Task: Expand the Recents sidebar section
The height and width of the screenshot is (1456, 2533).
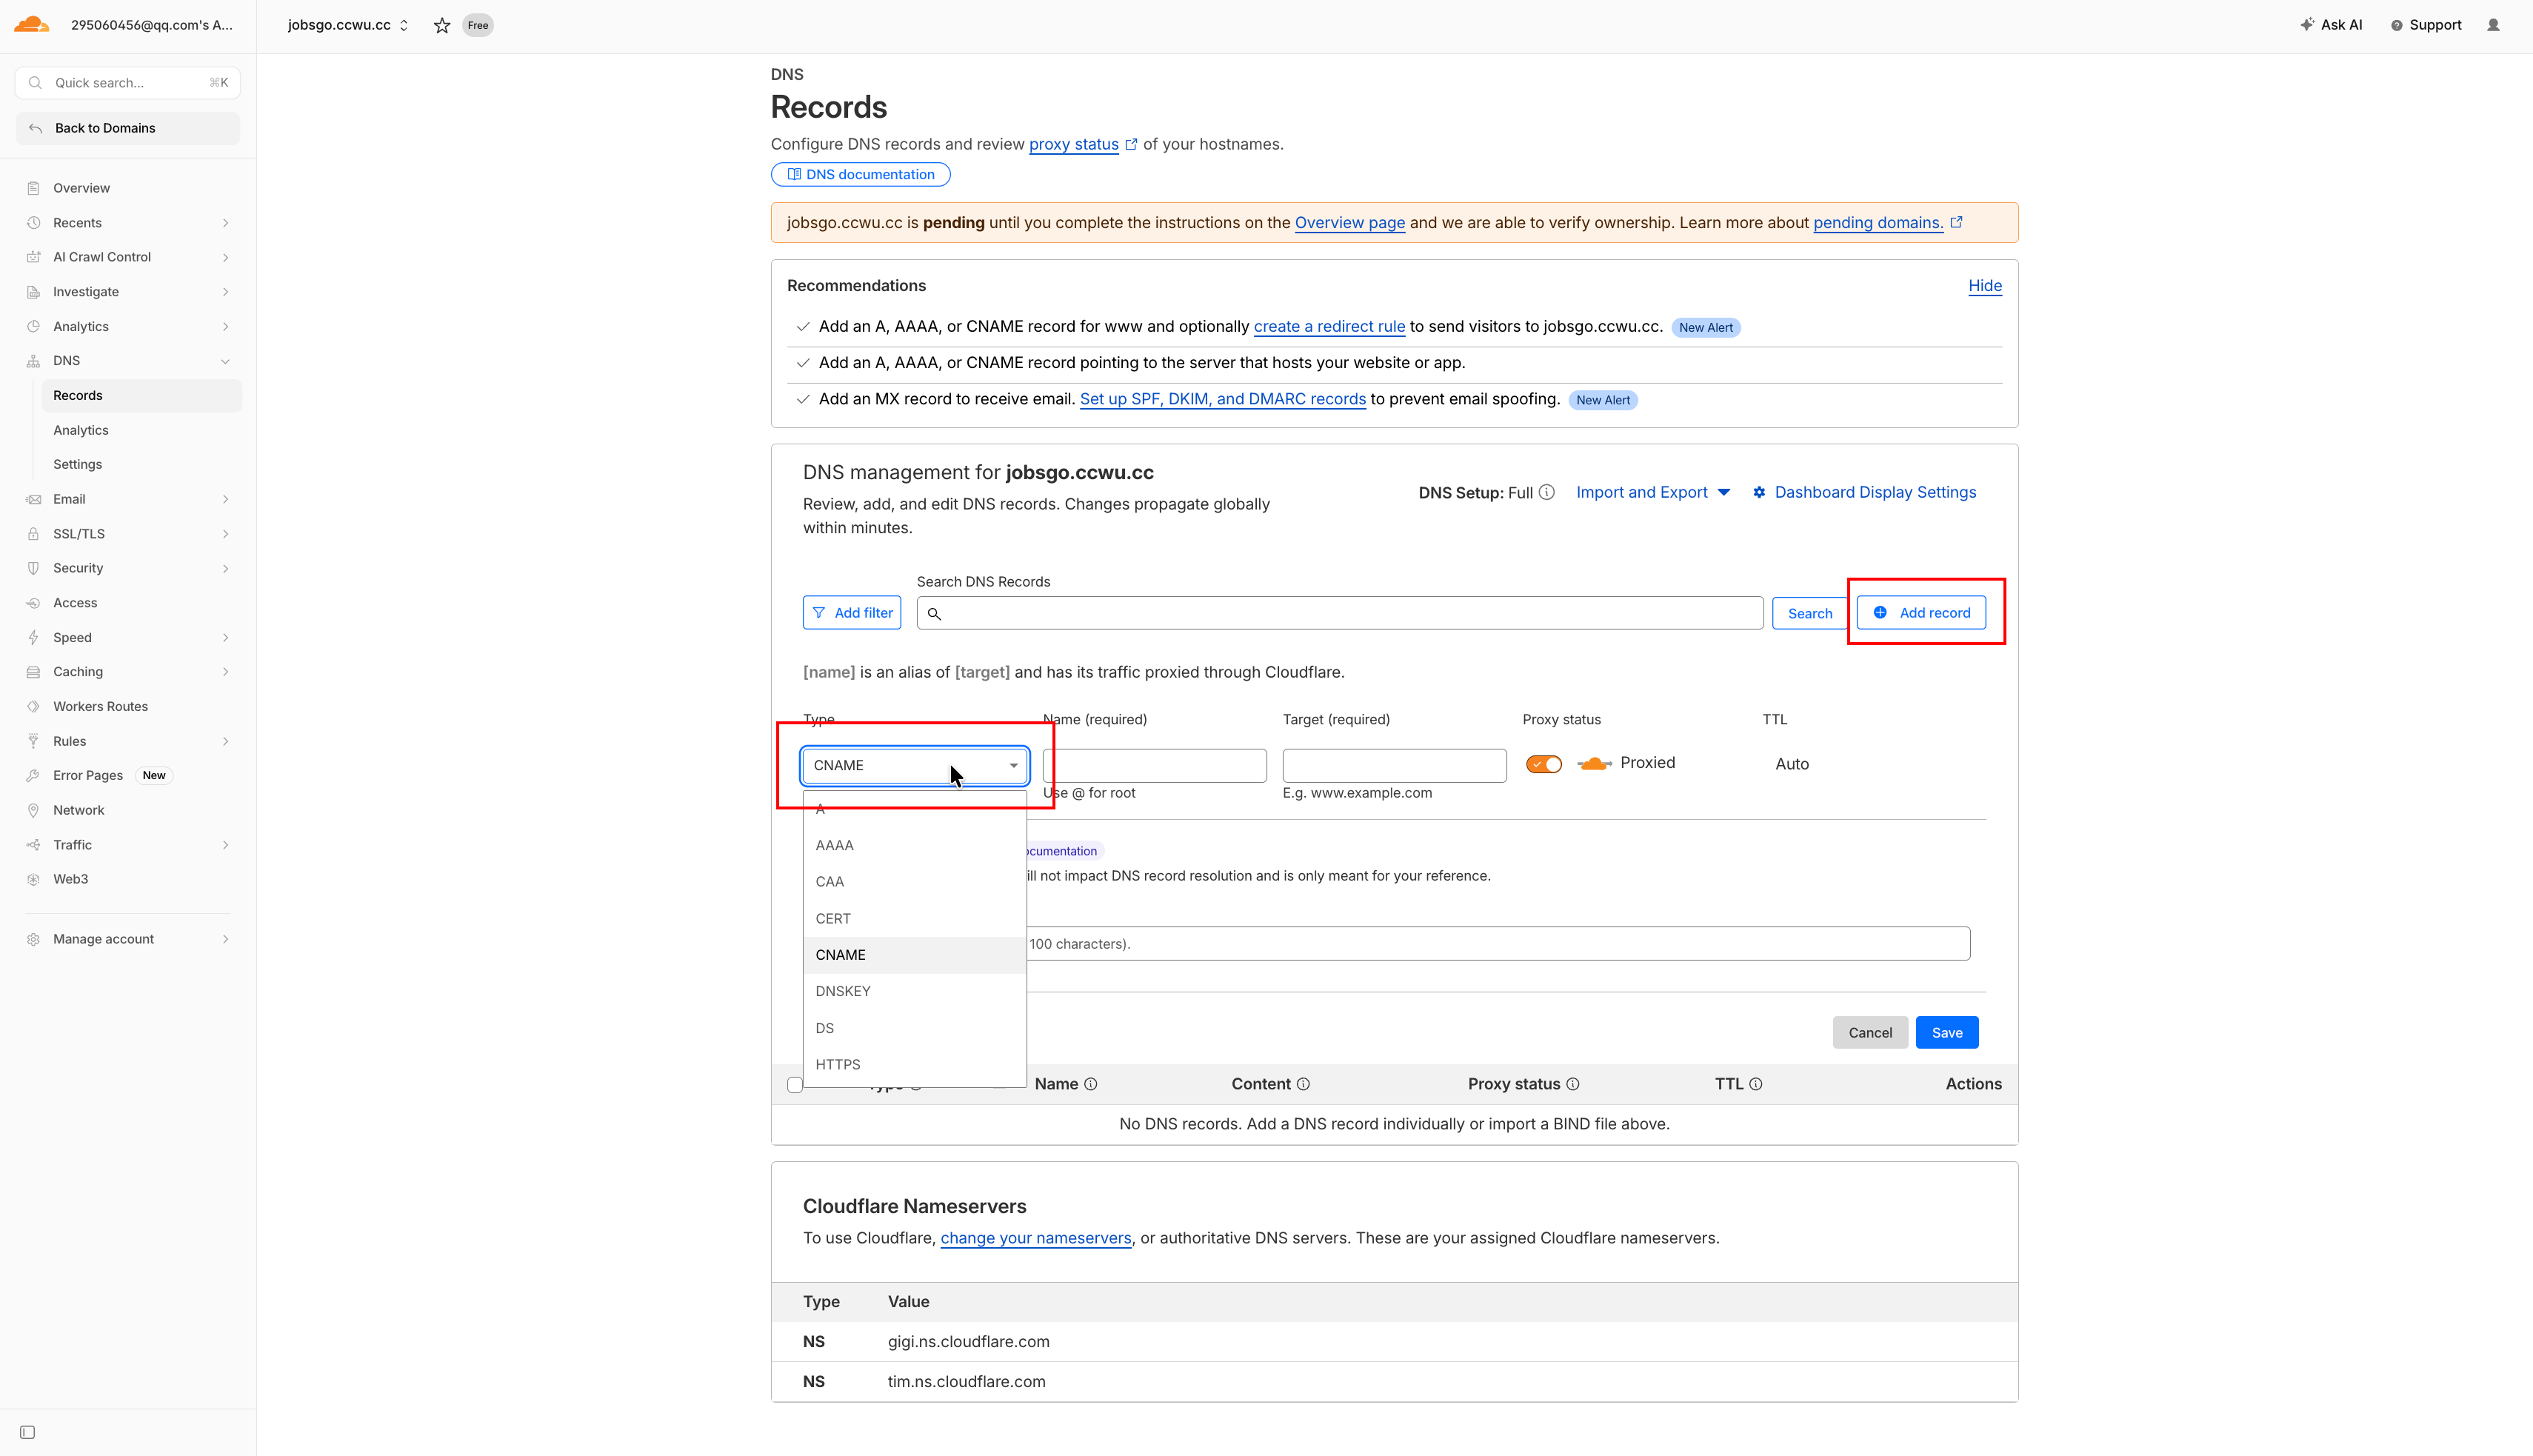Action: coord(128,223)
